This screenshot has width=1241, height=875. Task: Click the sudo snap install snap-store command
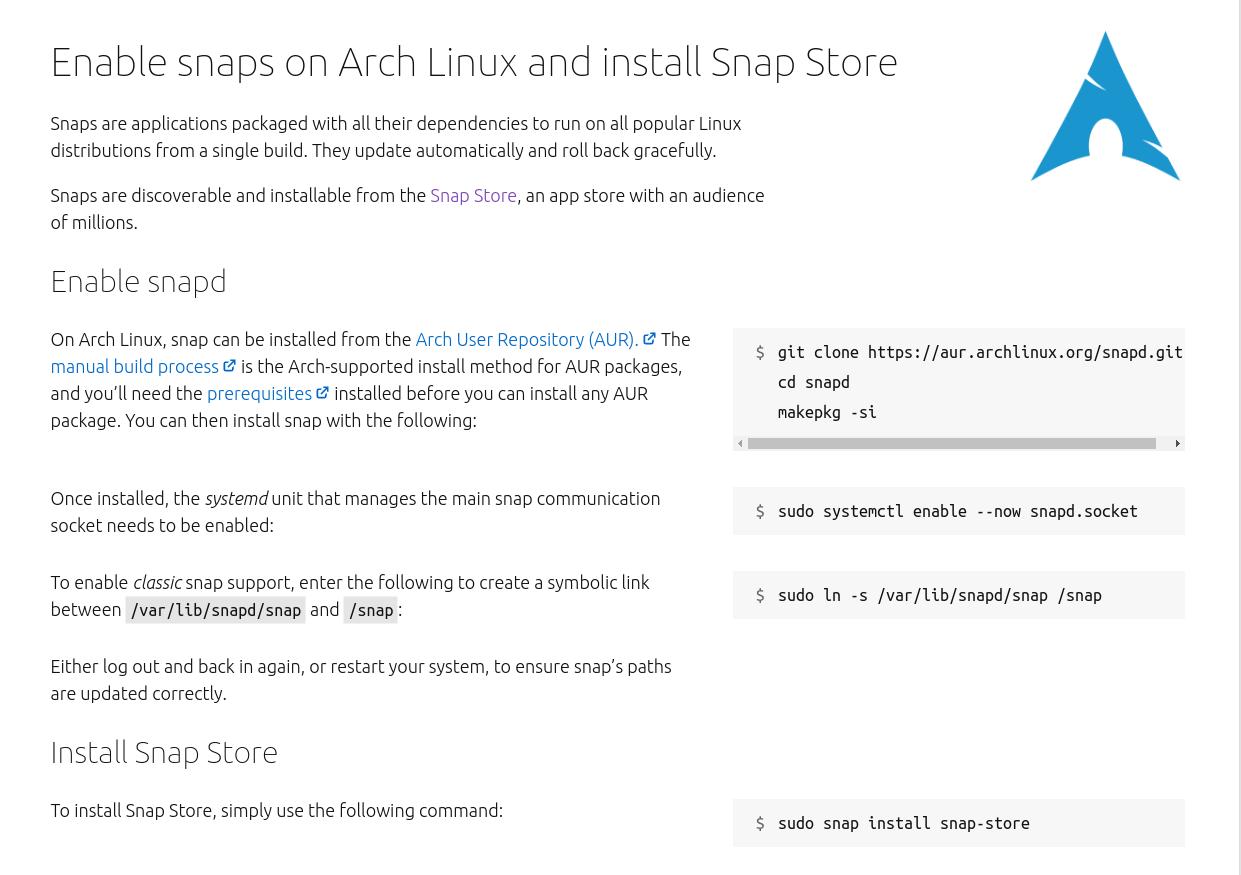903,823
